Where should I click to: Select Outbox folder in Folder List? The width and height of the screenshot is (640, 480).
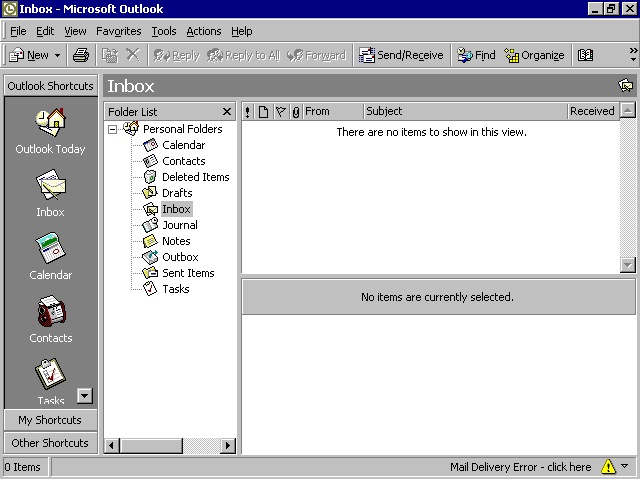(180, 257)
